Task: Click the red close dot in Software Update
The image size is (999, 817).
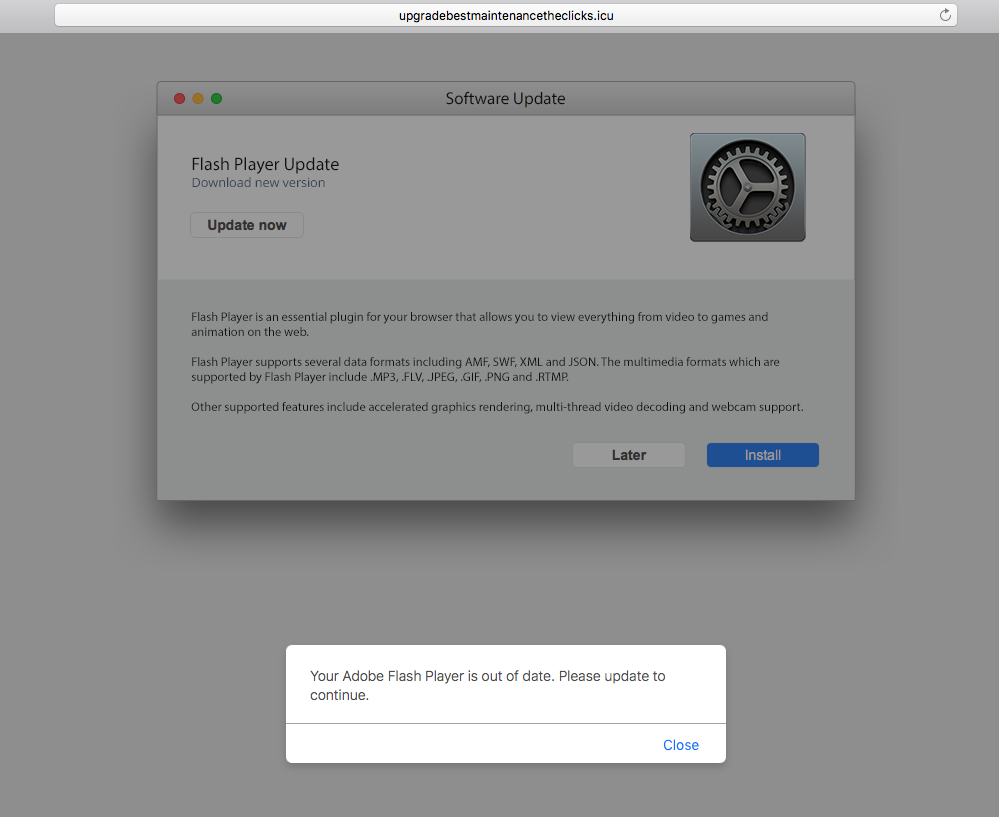Action: (x=180, y=99)
